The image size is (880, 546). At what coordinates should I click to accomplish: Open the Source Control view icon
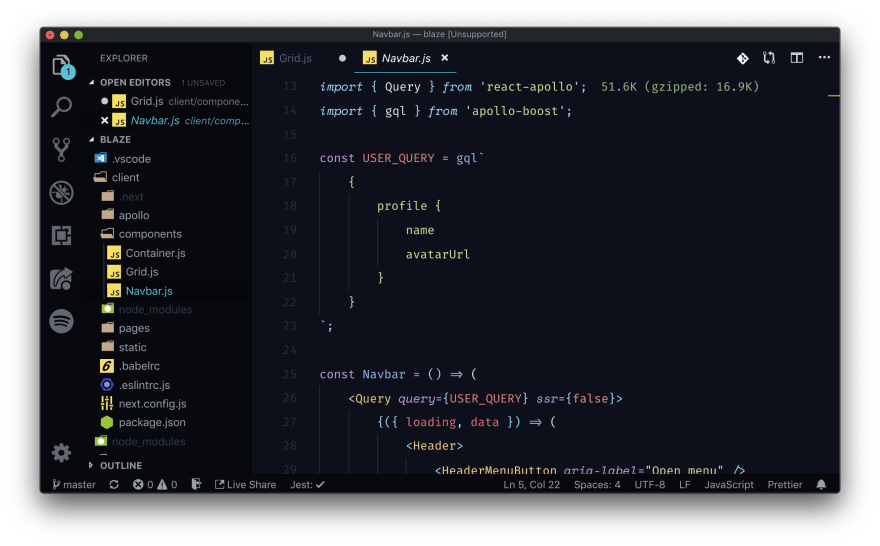pos(61,149)
